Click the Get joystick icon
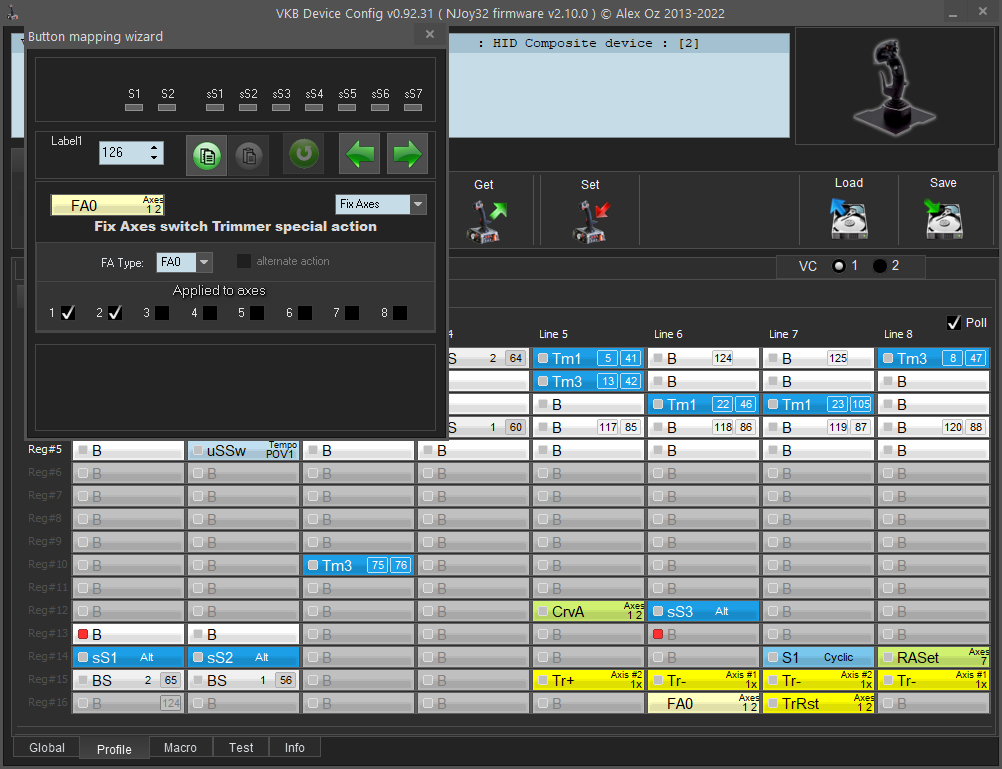Screen dimensions: 1002x769 pos(485,219)
